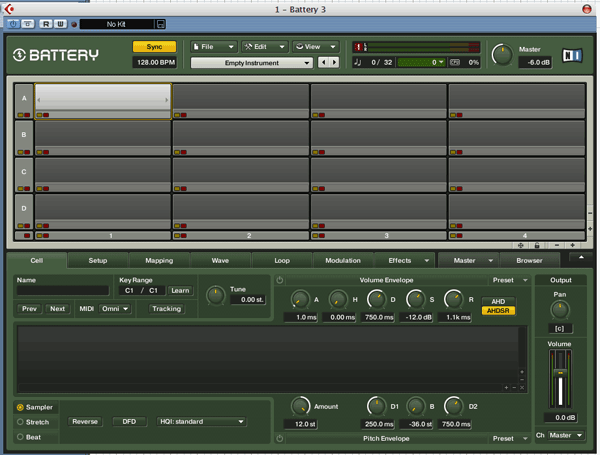
Task: Switch to the Mapping tab
Action: click(159, 261)
